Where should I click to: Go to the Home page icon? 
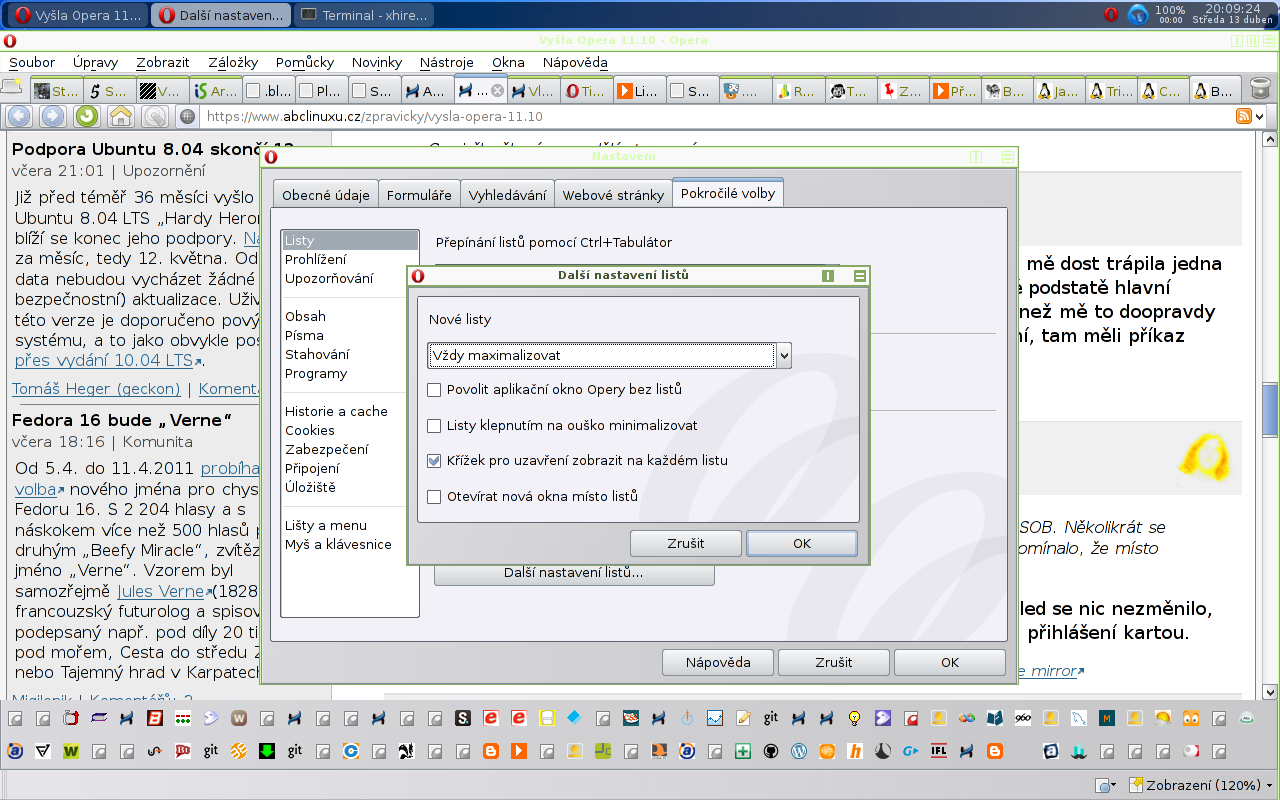pos(121,116)
